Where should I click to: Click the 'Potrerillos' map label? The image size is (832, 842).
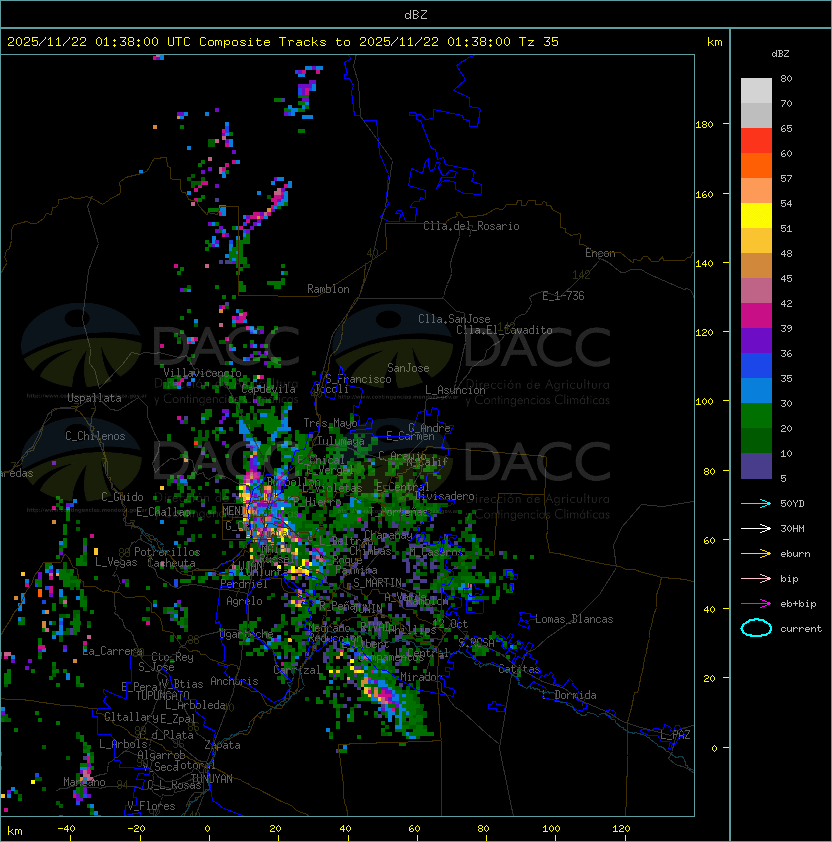(x=167, y=552)
